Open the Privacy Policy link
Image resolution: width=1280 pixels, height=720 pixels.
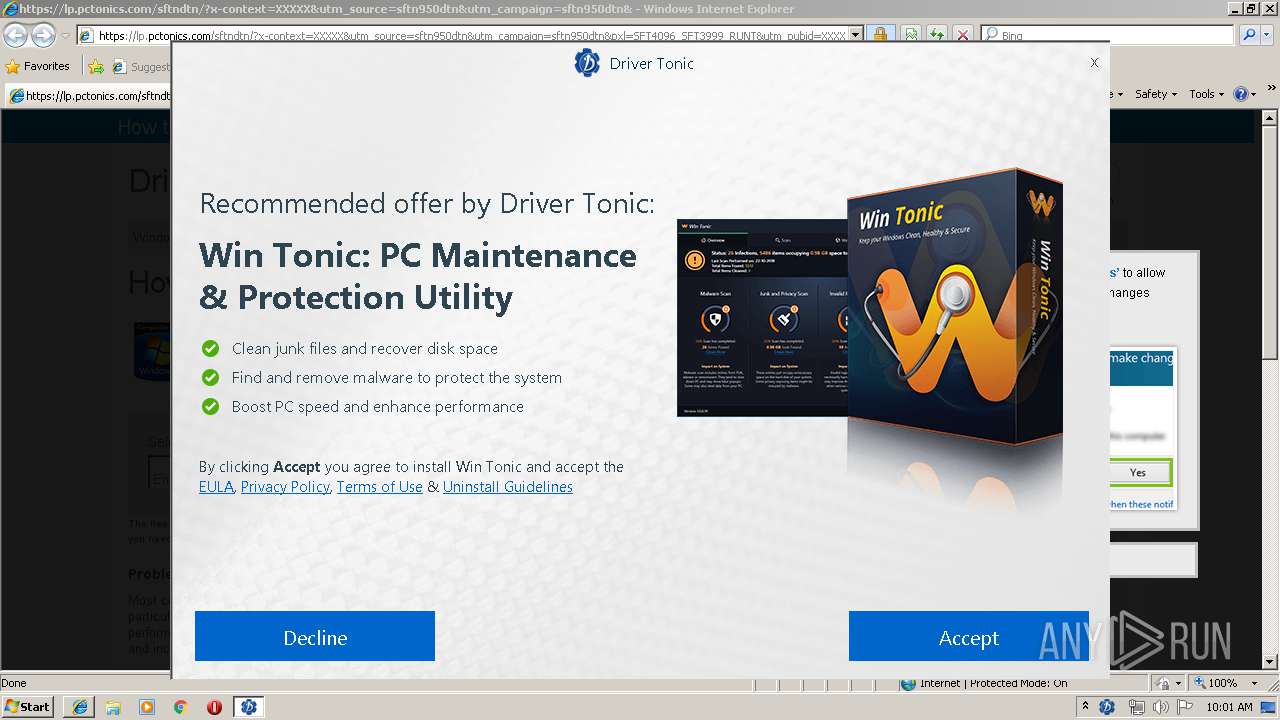pos(285,487)
